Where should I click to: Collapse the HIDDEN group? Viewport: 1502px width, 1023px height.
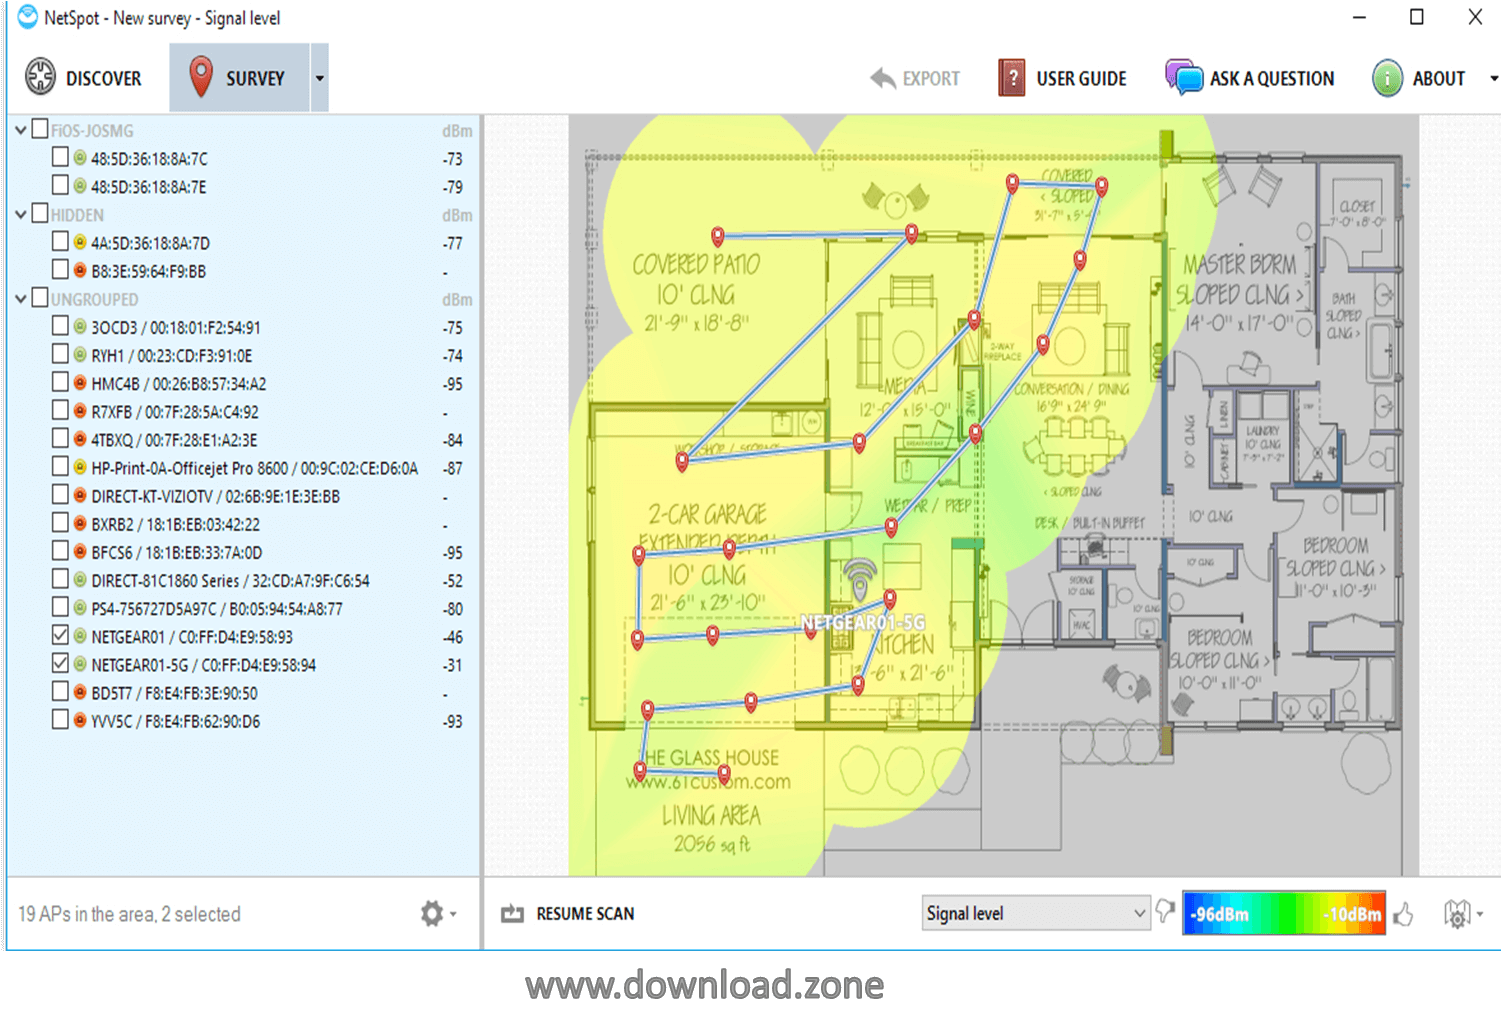21,214
